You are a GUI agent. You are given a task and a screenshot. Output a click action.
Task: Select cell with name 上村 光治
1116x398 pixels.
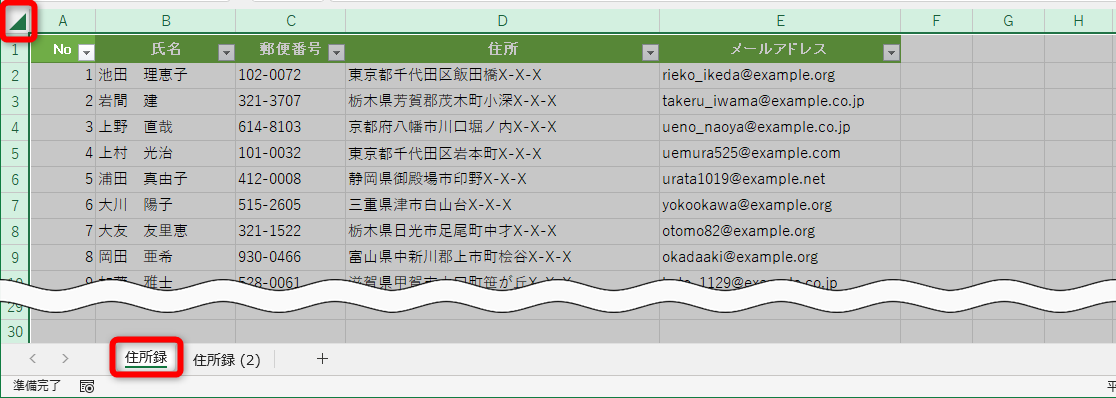click(166, 154)
